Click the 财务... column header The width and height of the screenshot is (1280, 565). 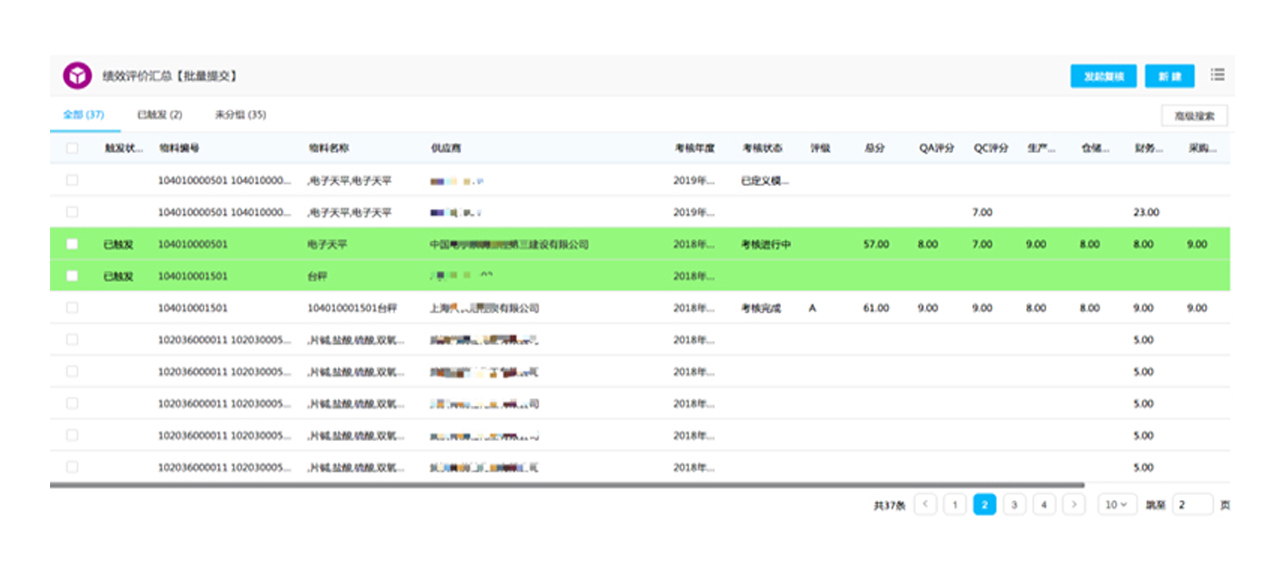tap(1149, 148)
